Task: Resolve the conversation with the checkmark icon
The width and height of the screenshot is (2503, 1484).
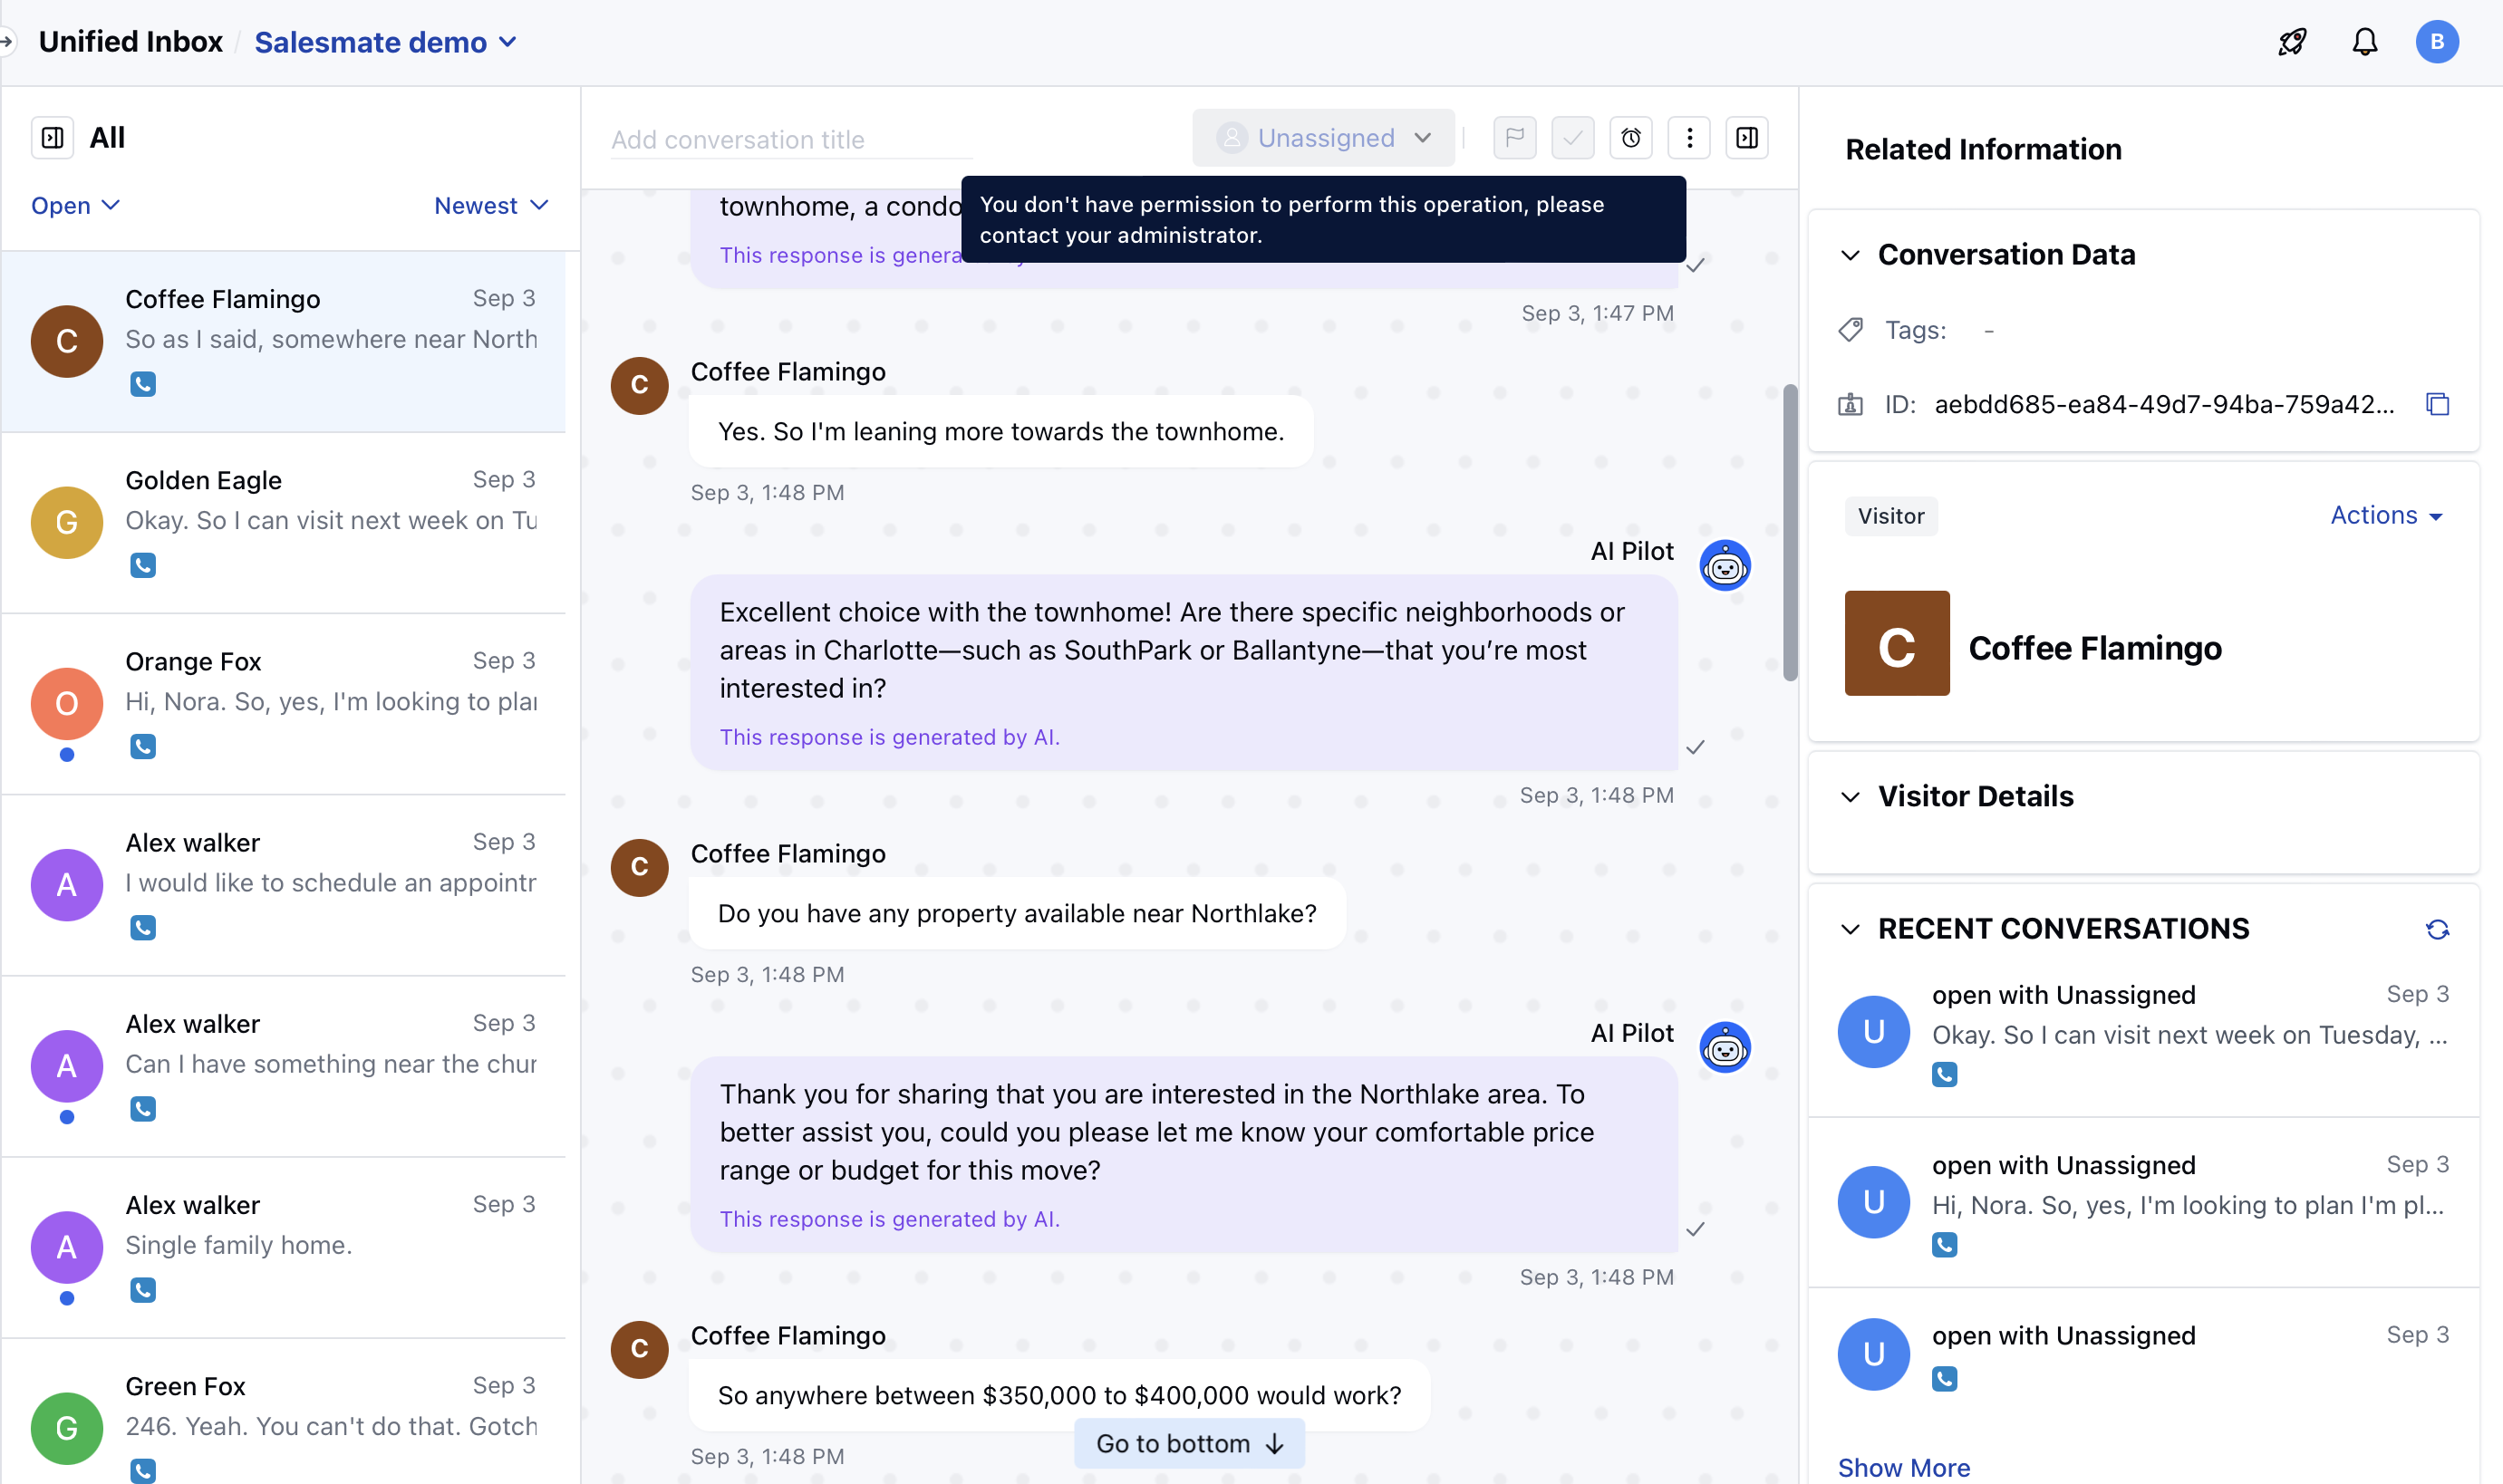Action: pyautogui.click(x=1571, y=138)
